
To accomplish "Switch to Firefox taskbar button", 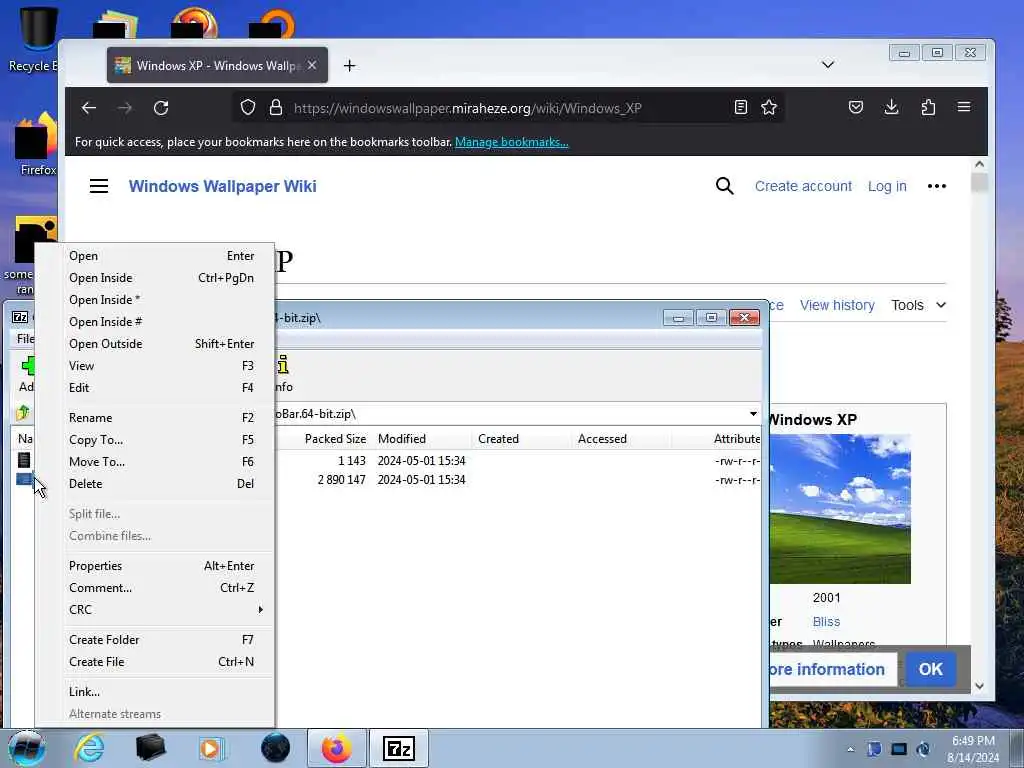I will coord(336,748).
